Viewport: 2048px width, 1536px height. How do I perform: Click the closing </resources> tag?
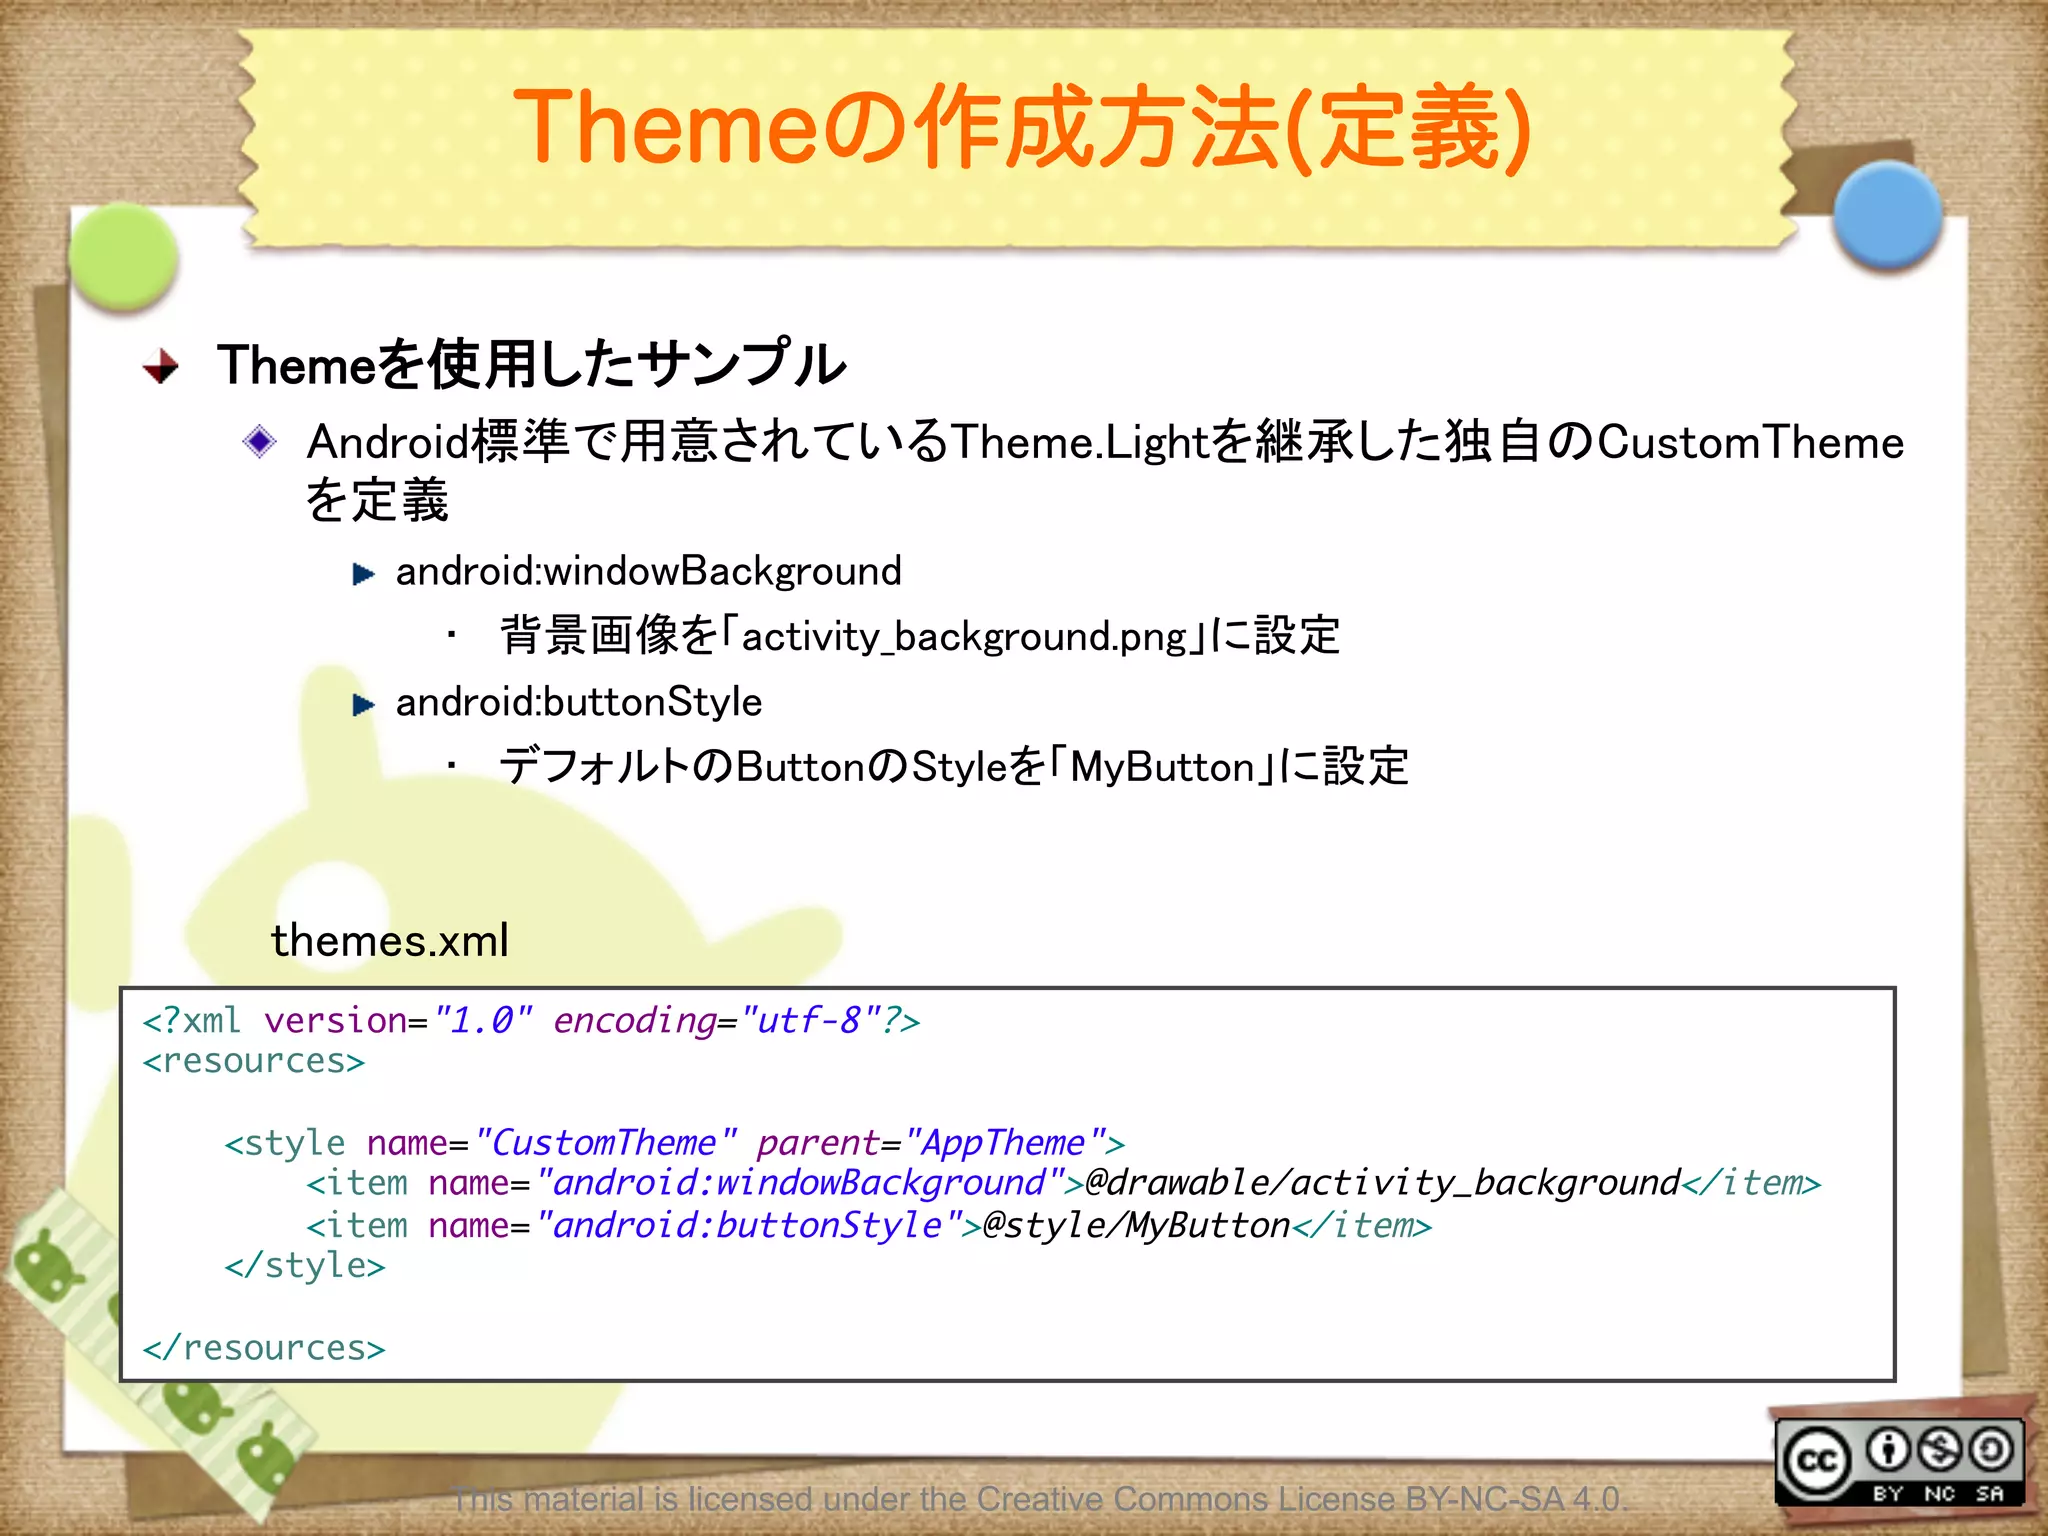pyautogui.click(x=264, y=1348)
